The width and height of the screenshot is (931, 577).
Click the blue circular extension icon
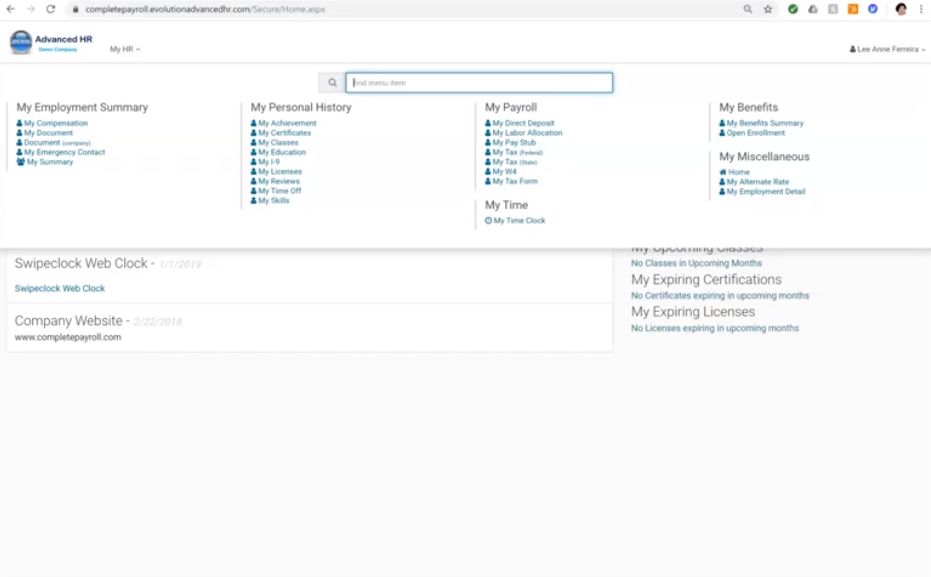point(873,9)
